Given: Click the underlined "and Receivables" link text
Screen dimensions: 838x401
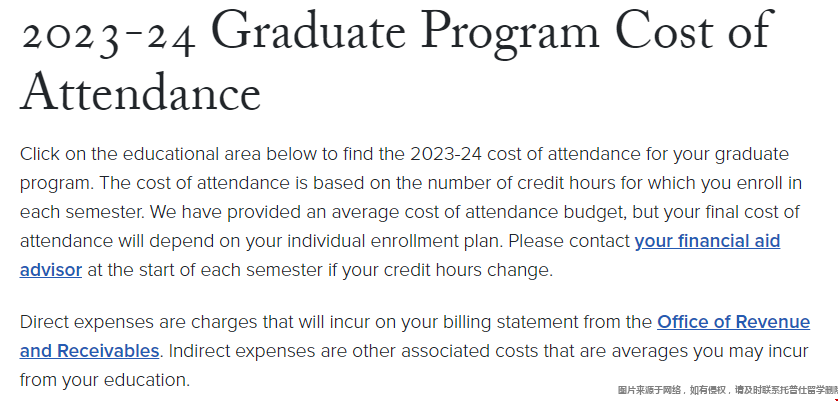Looking at the screenshot, I should pyautogui.click(x=89, y=351).
